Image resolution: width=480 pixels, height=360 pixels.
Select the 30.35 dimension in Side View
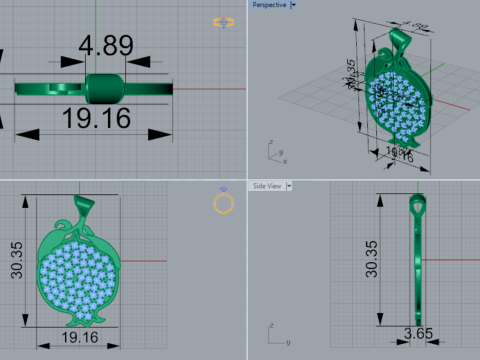(x=372, y=259)
